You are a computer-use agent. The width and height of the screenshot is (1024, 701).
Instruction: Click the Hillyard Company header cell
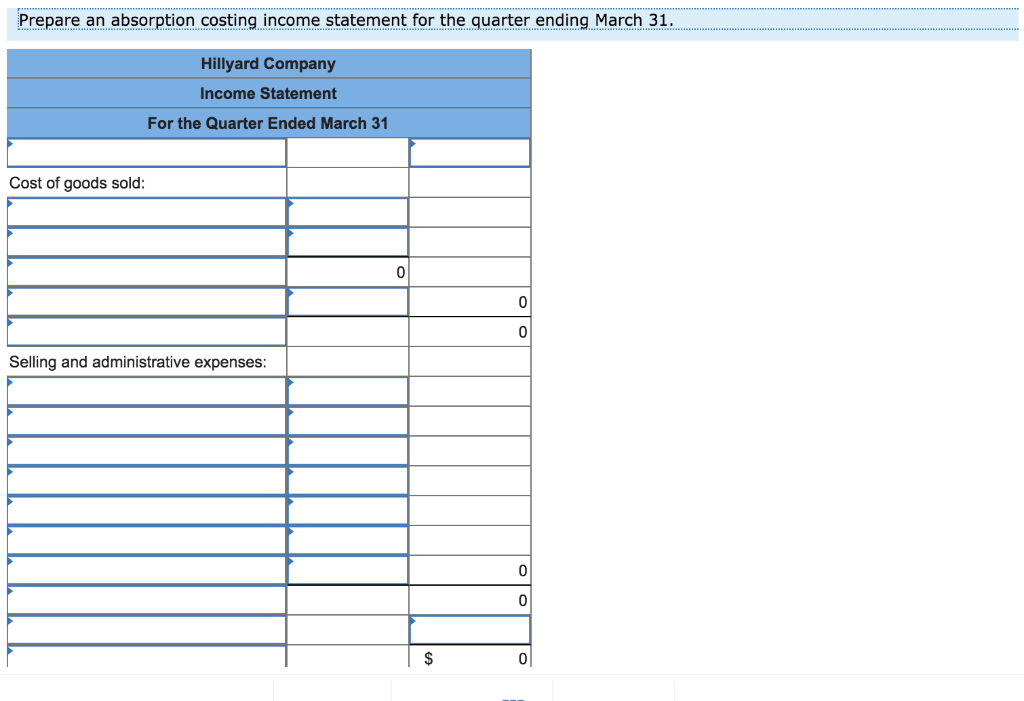[x=267, y=63]
